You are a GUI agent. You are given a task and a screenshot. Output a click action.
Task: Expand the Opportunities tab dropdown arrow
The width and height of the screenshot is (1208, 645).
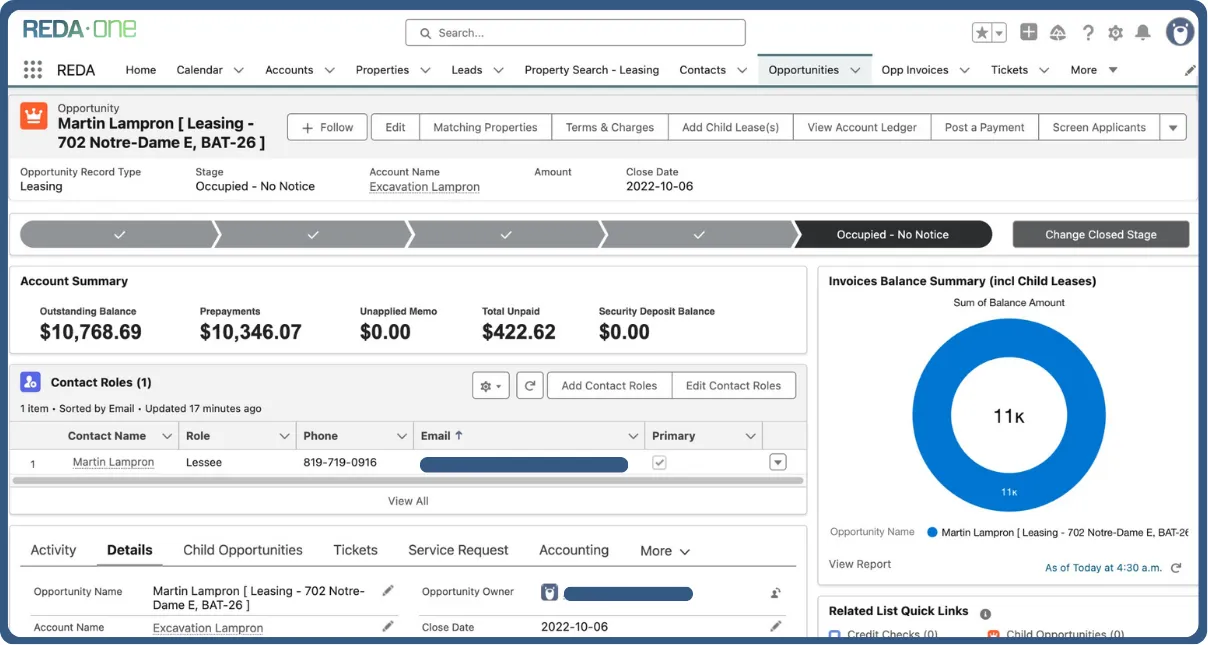[x=856, y=69]
